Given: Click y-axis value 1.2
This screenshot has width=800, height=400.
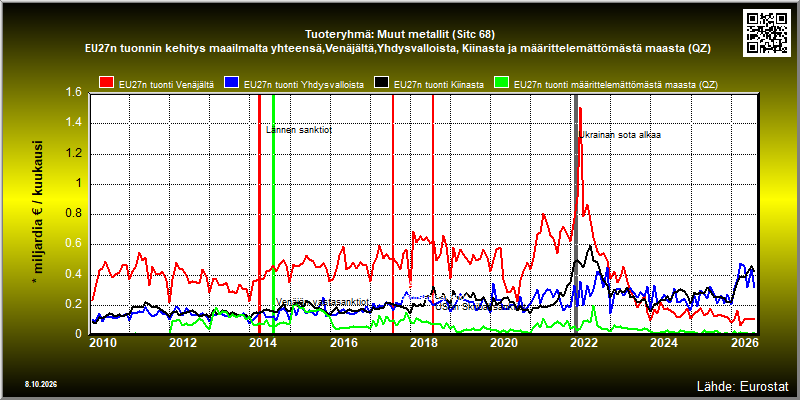Looking at the screenshot, I should pyautogui.click(x=73, y=154).
